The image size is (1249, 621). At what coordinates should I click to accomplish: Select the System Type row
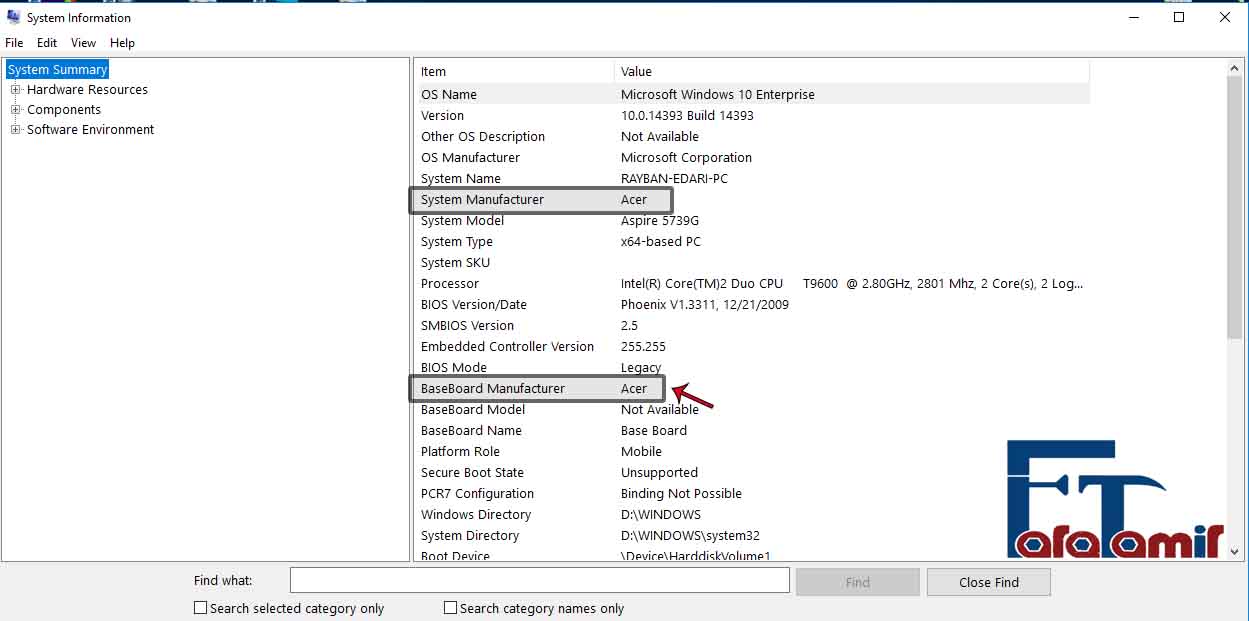click(x=753, y=241)
